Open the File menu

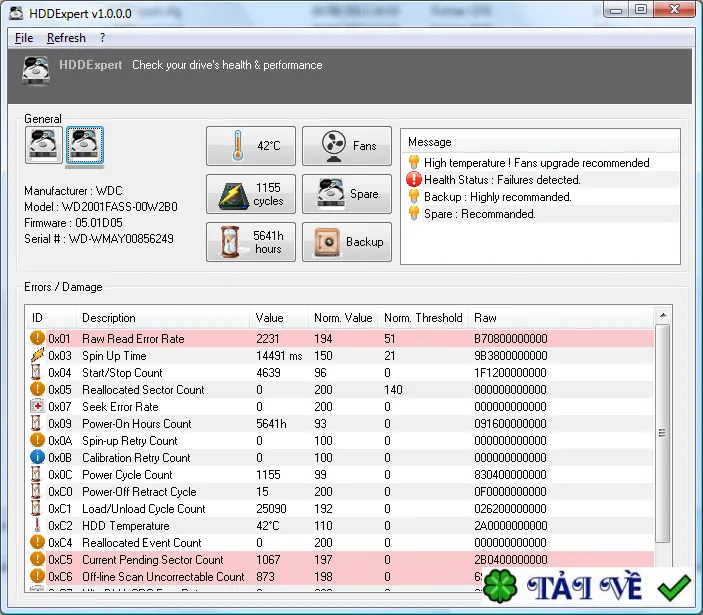[24, 38]
